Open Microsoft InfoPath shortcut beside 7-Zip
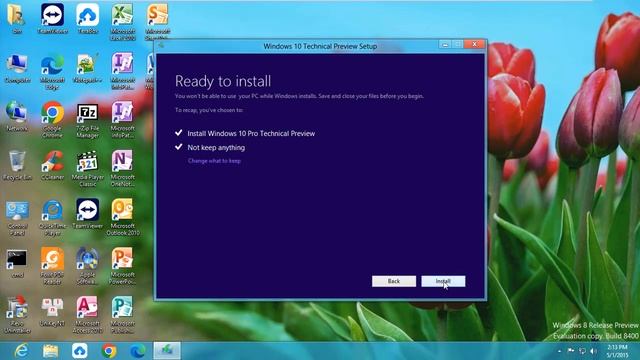 [122, 120]
